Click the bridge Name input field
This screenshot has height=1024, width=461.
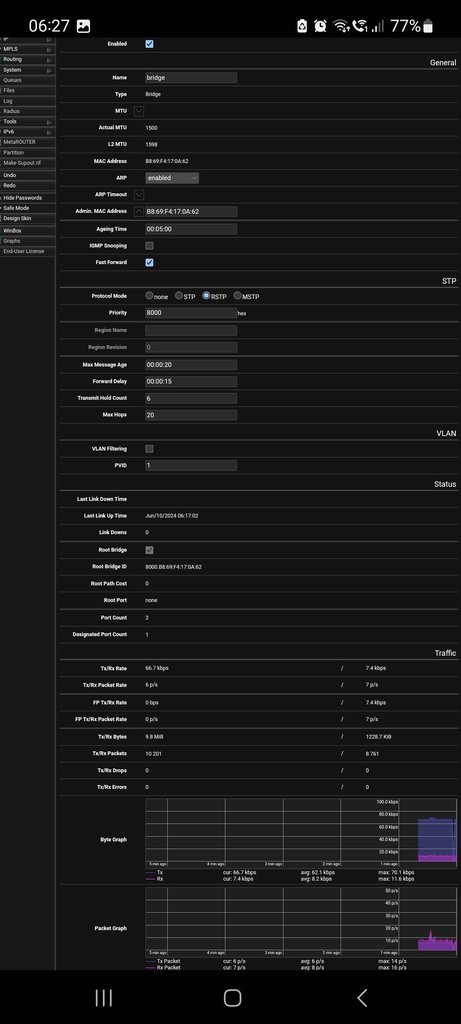(191, 77)
